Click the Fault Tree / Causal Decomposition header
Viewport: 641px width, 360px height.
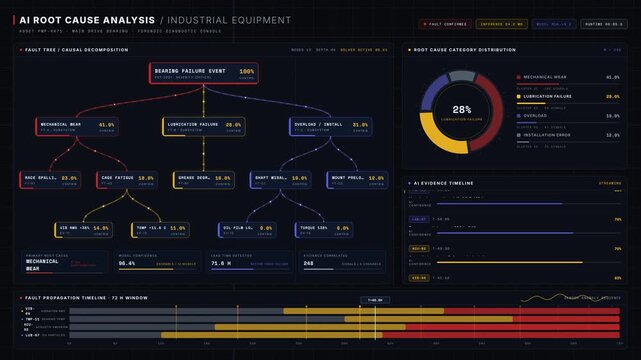click(76, 50)
